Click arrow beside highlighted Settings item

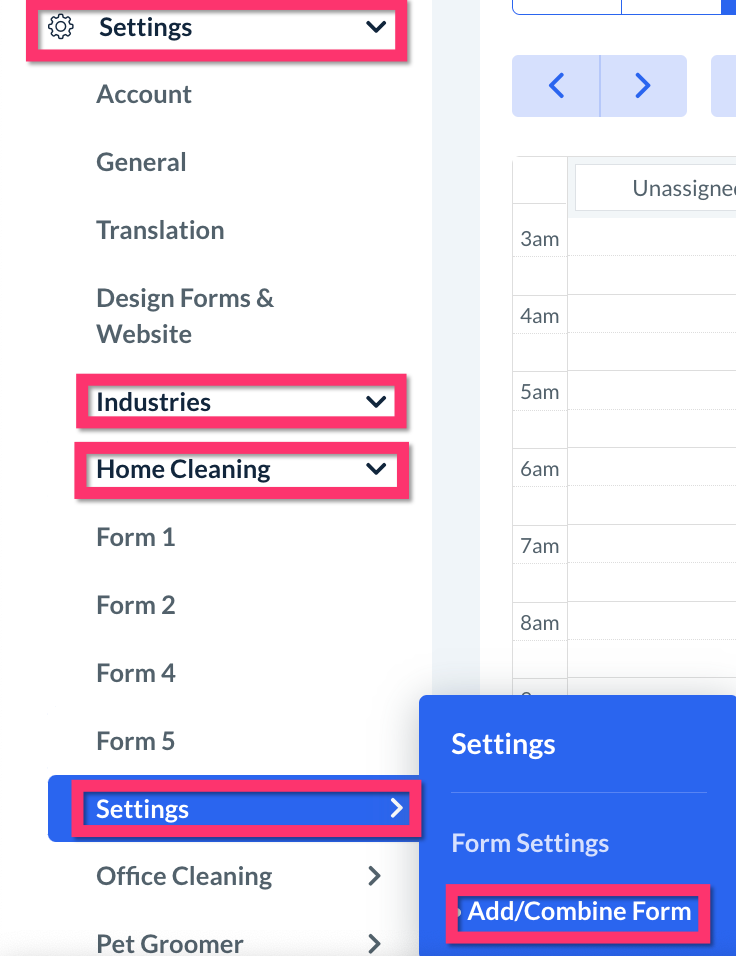click(x=397, y=809)
